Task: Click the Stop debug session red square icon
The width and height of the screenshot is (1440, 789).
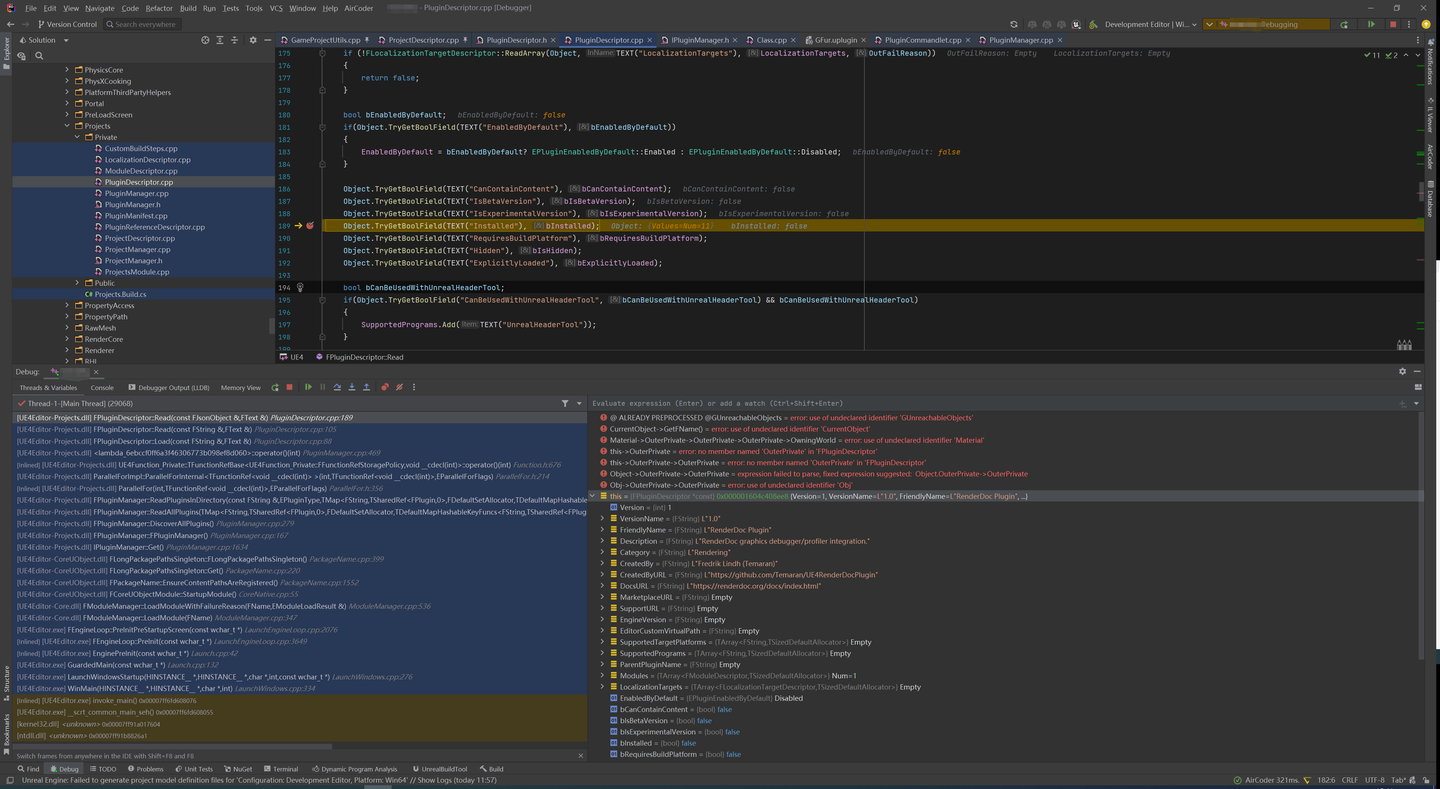Action: coord(291,387)
